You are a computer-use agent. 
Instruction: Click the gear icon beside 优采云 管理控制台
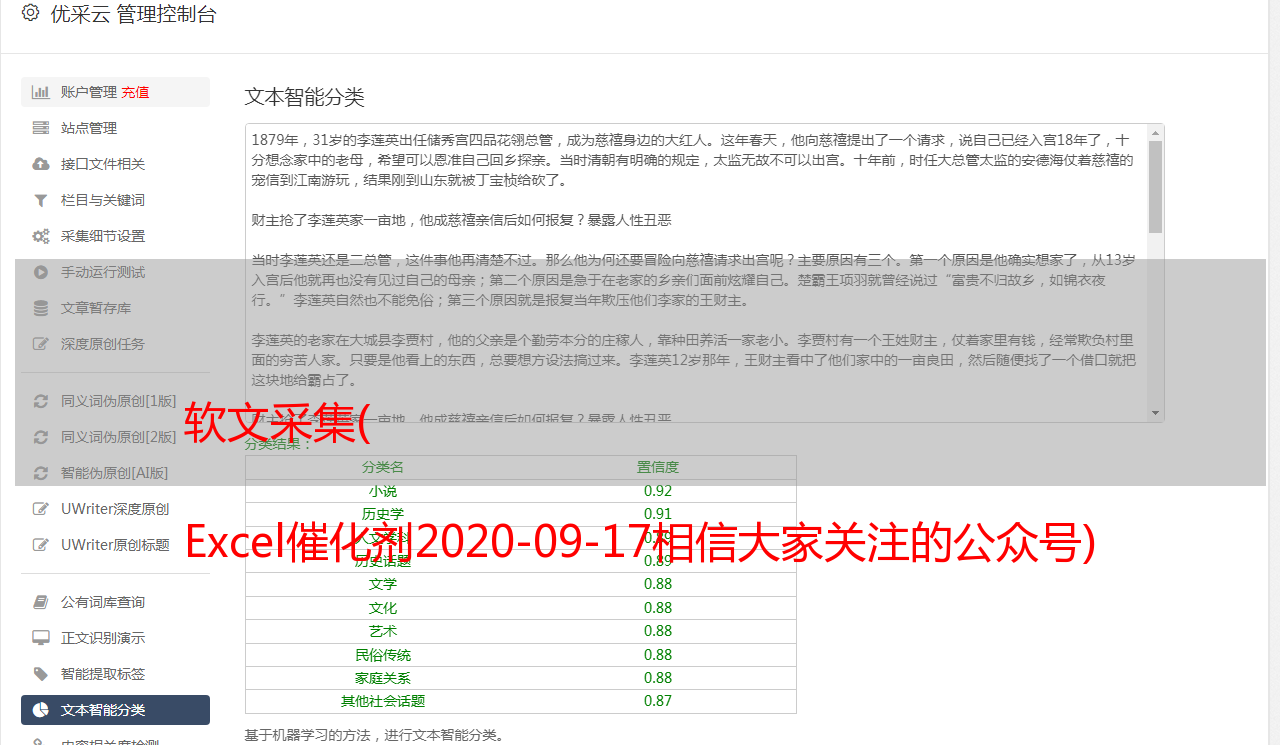(x=30, y=13)
